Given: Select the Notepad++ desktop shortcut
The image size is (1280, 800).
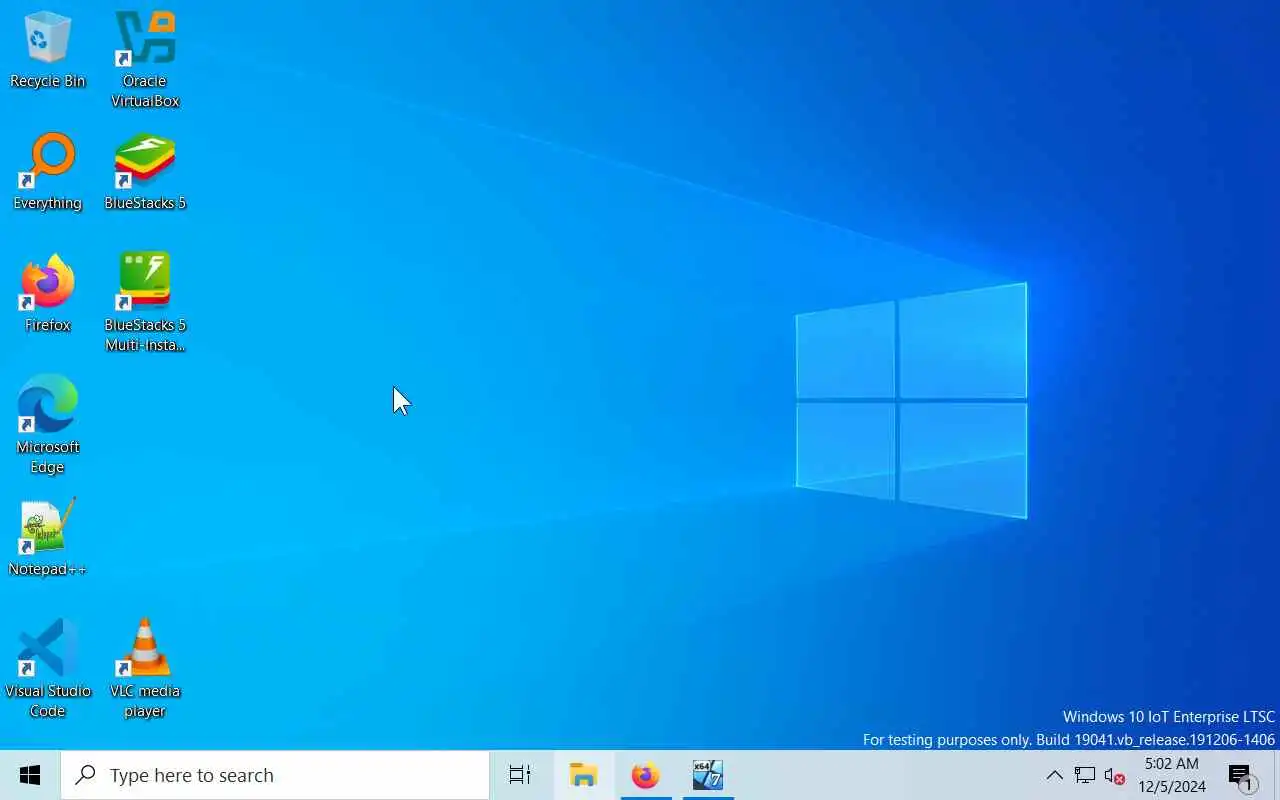Looking at the screenshot, I should (x=47, y=538).
